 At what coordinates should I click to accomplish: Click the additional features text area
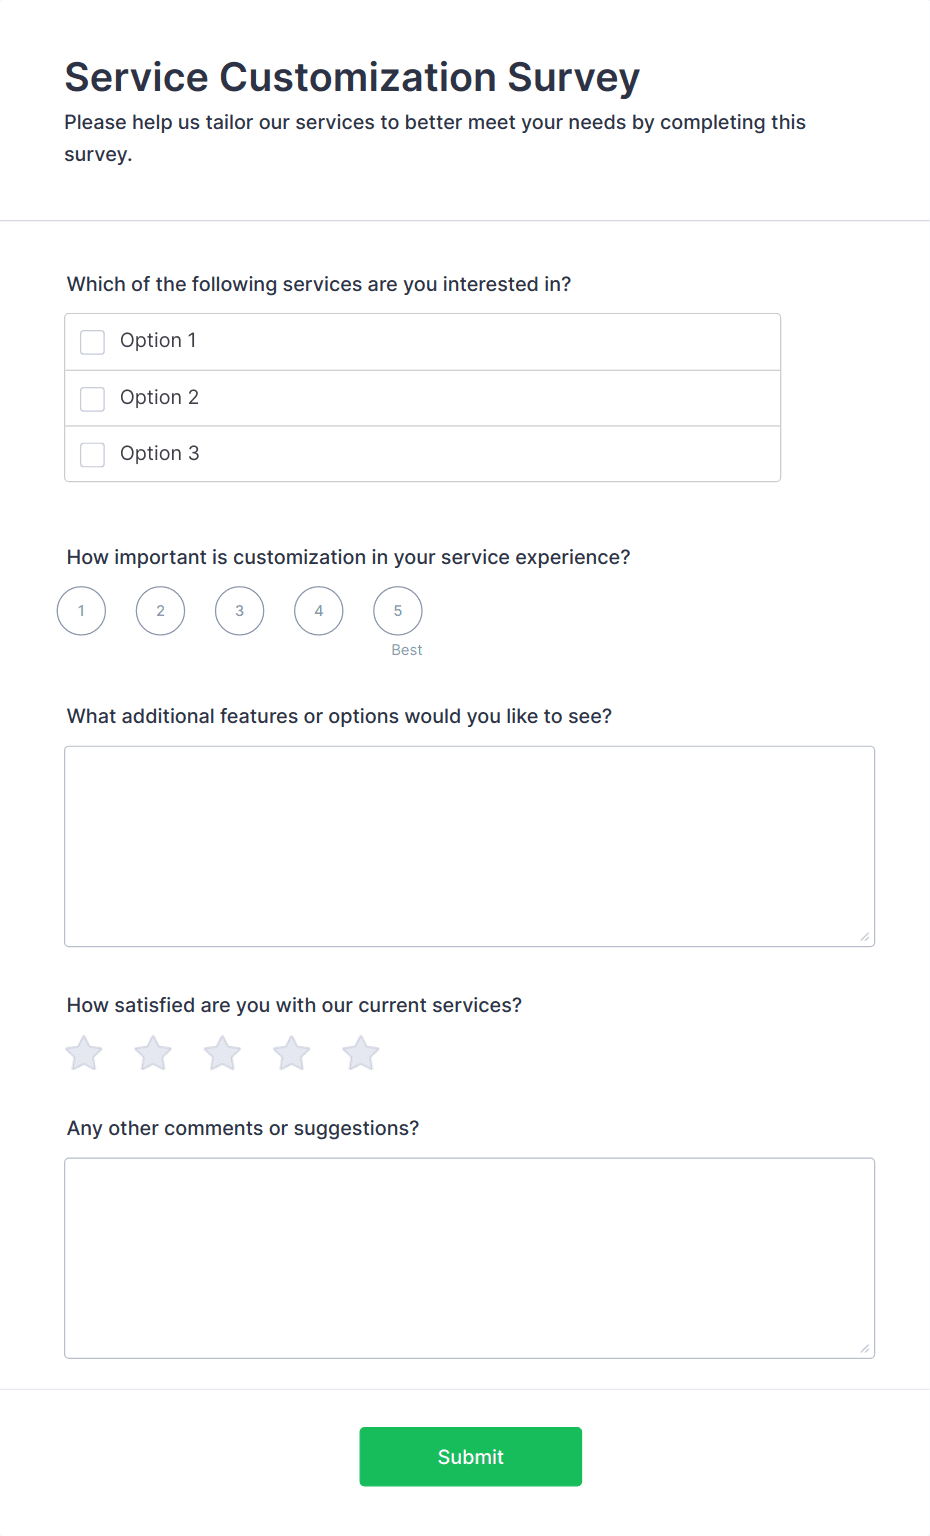tap(469, 845)
